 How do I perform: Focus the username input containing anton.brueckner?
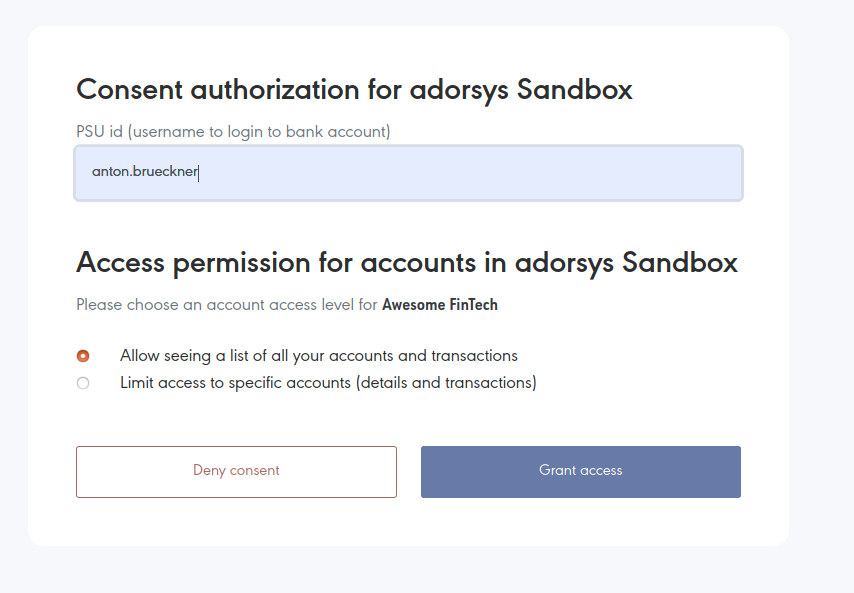point(408,172)
